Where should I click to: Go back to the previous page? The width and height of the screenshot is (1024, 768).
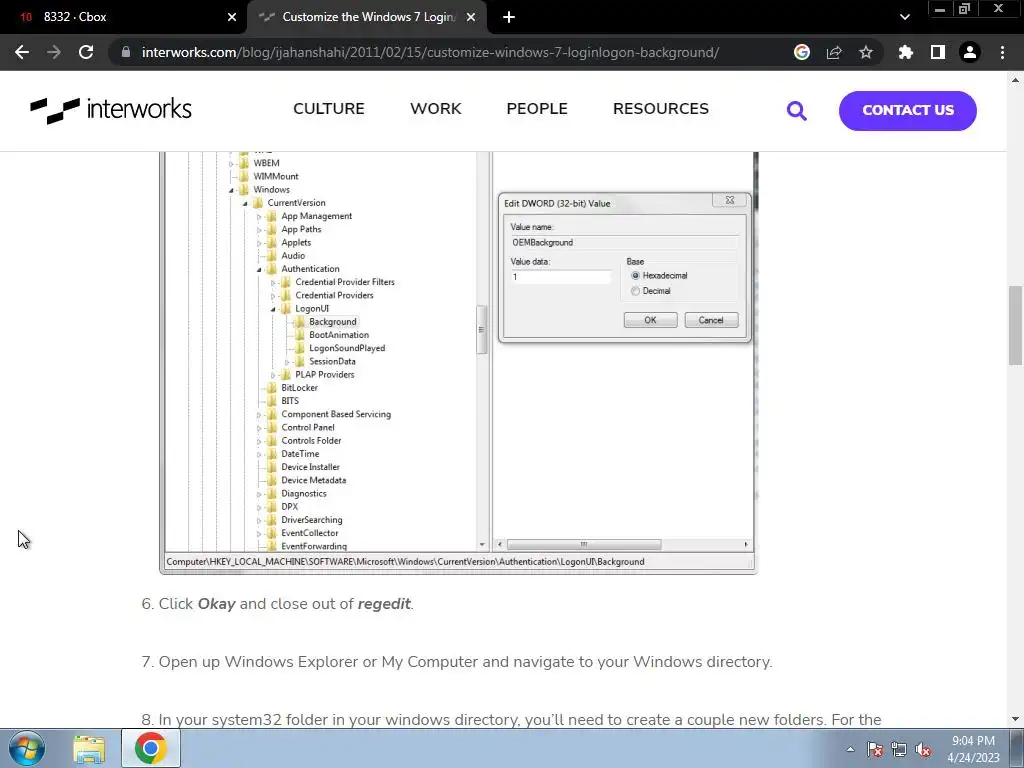click(x=22, y=52)
